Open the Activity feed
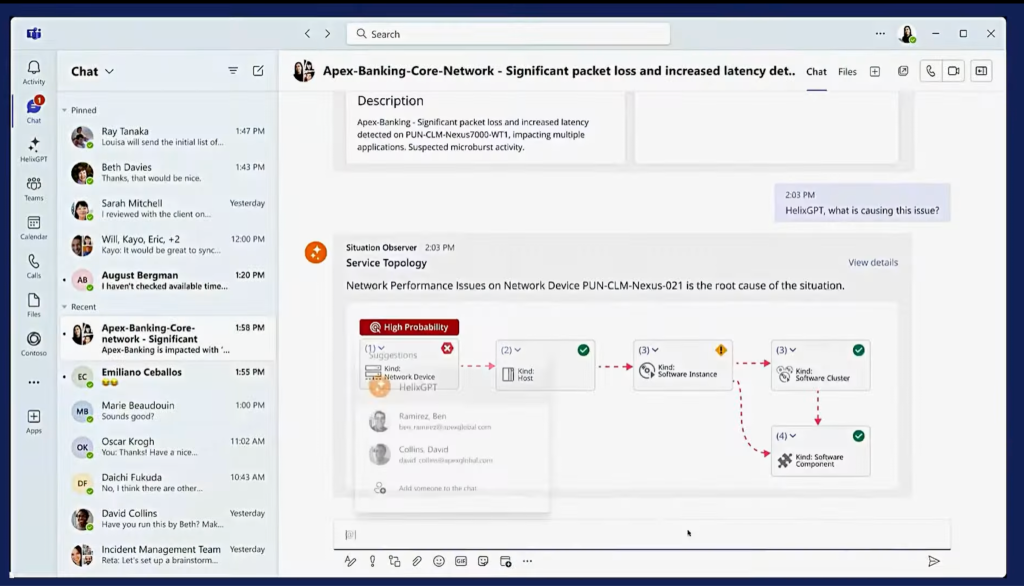1024x586 pixels. click(x=34, y=73)
